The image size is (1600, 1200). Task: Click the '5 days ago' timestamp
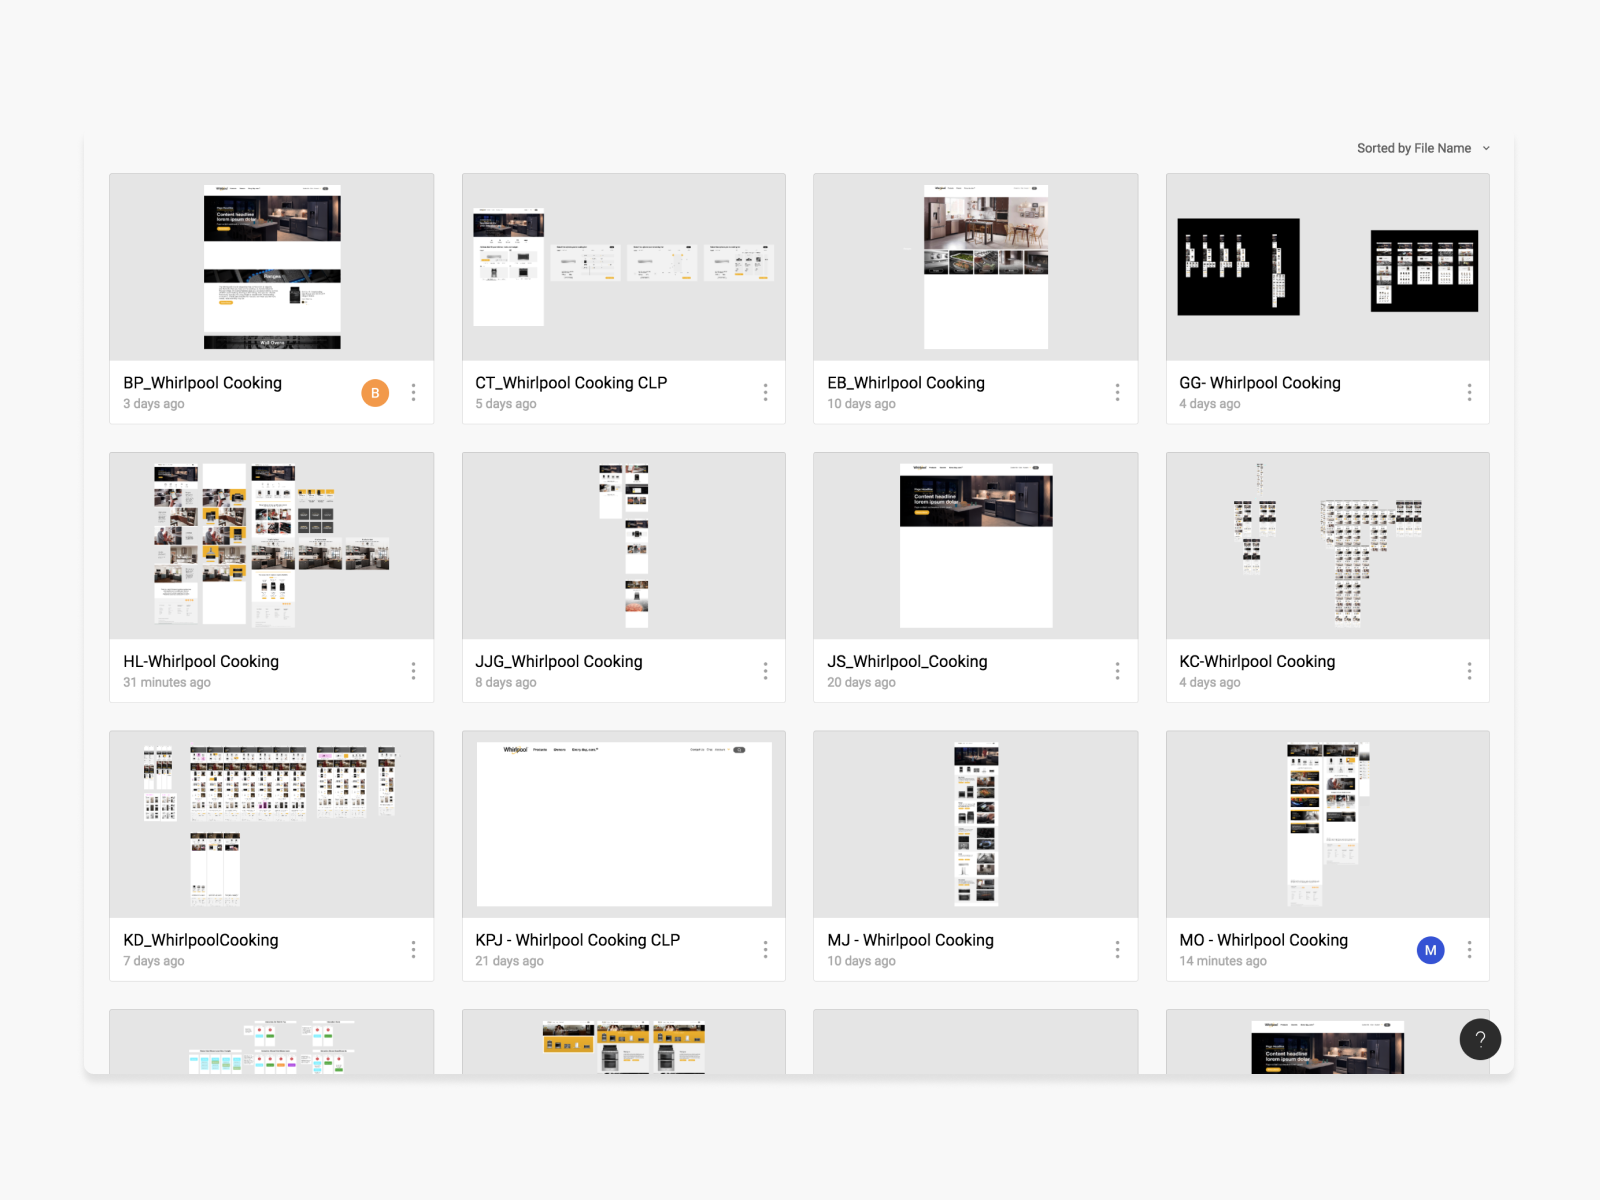click(506, 404)
